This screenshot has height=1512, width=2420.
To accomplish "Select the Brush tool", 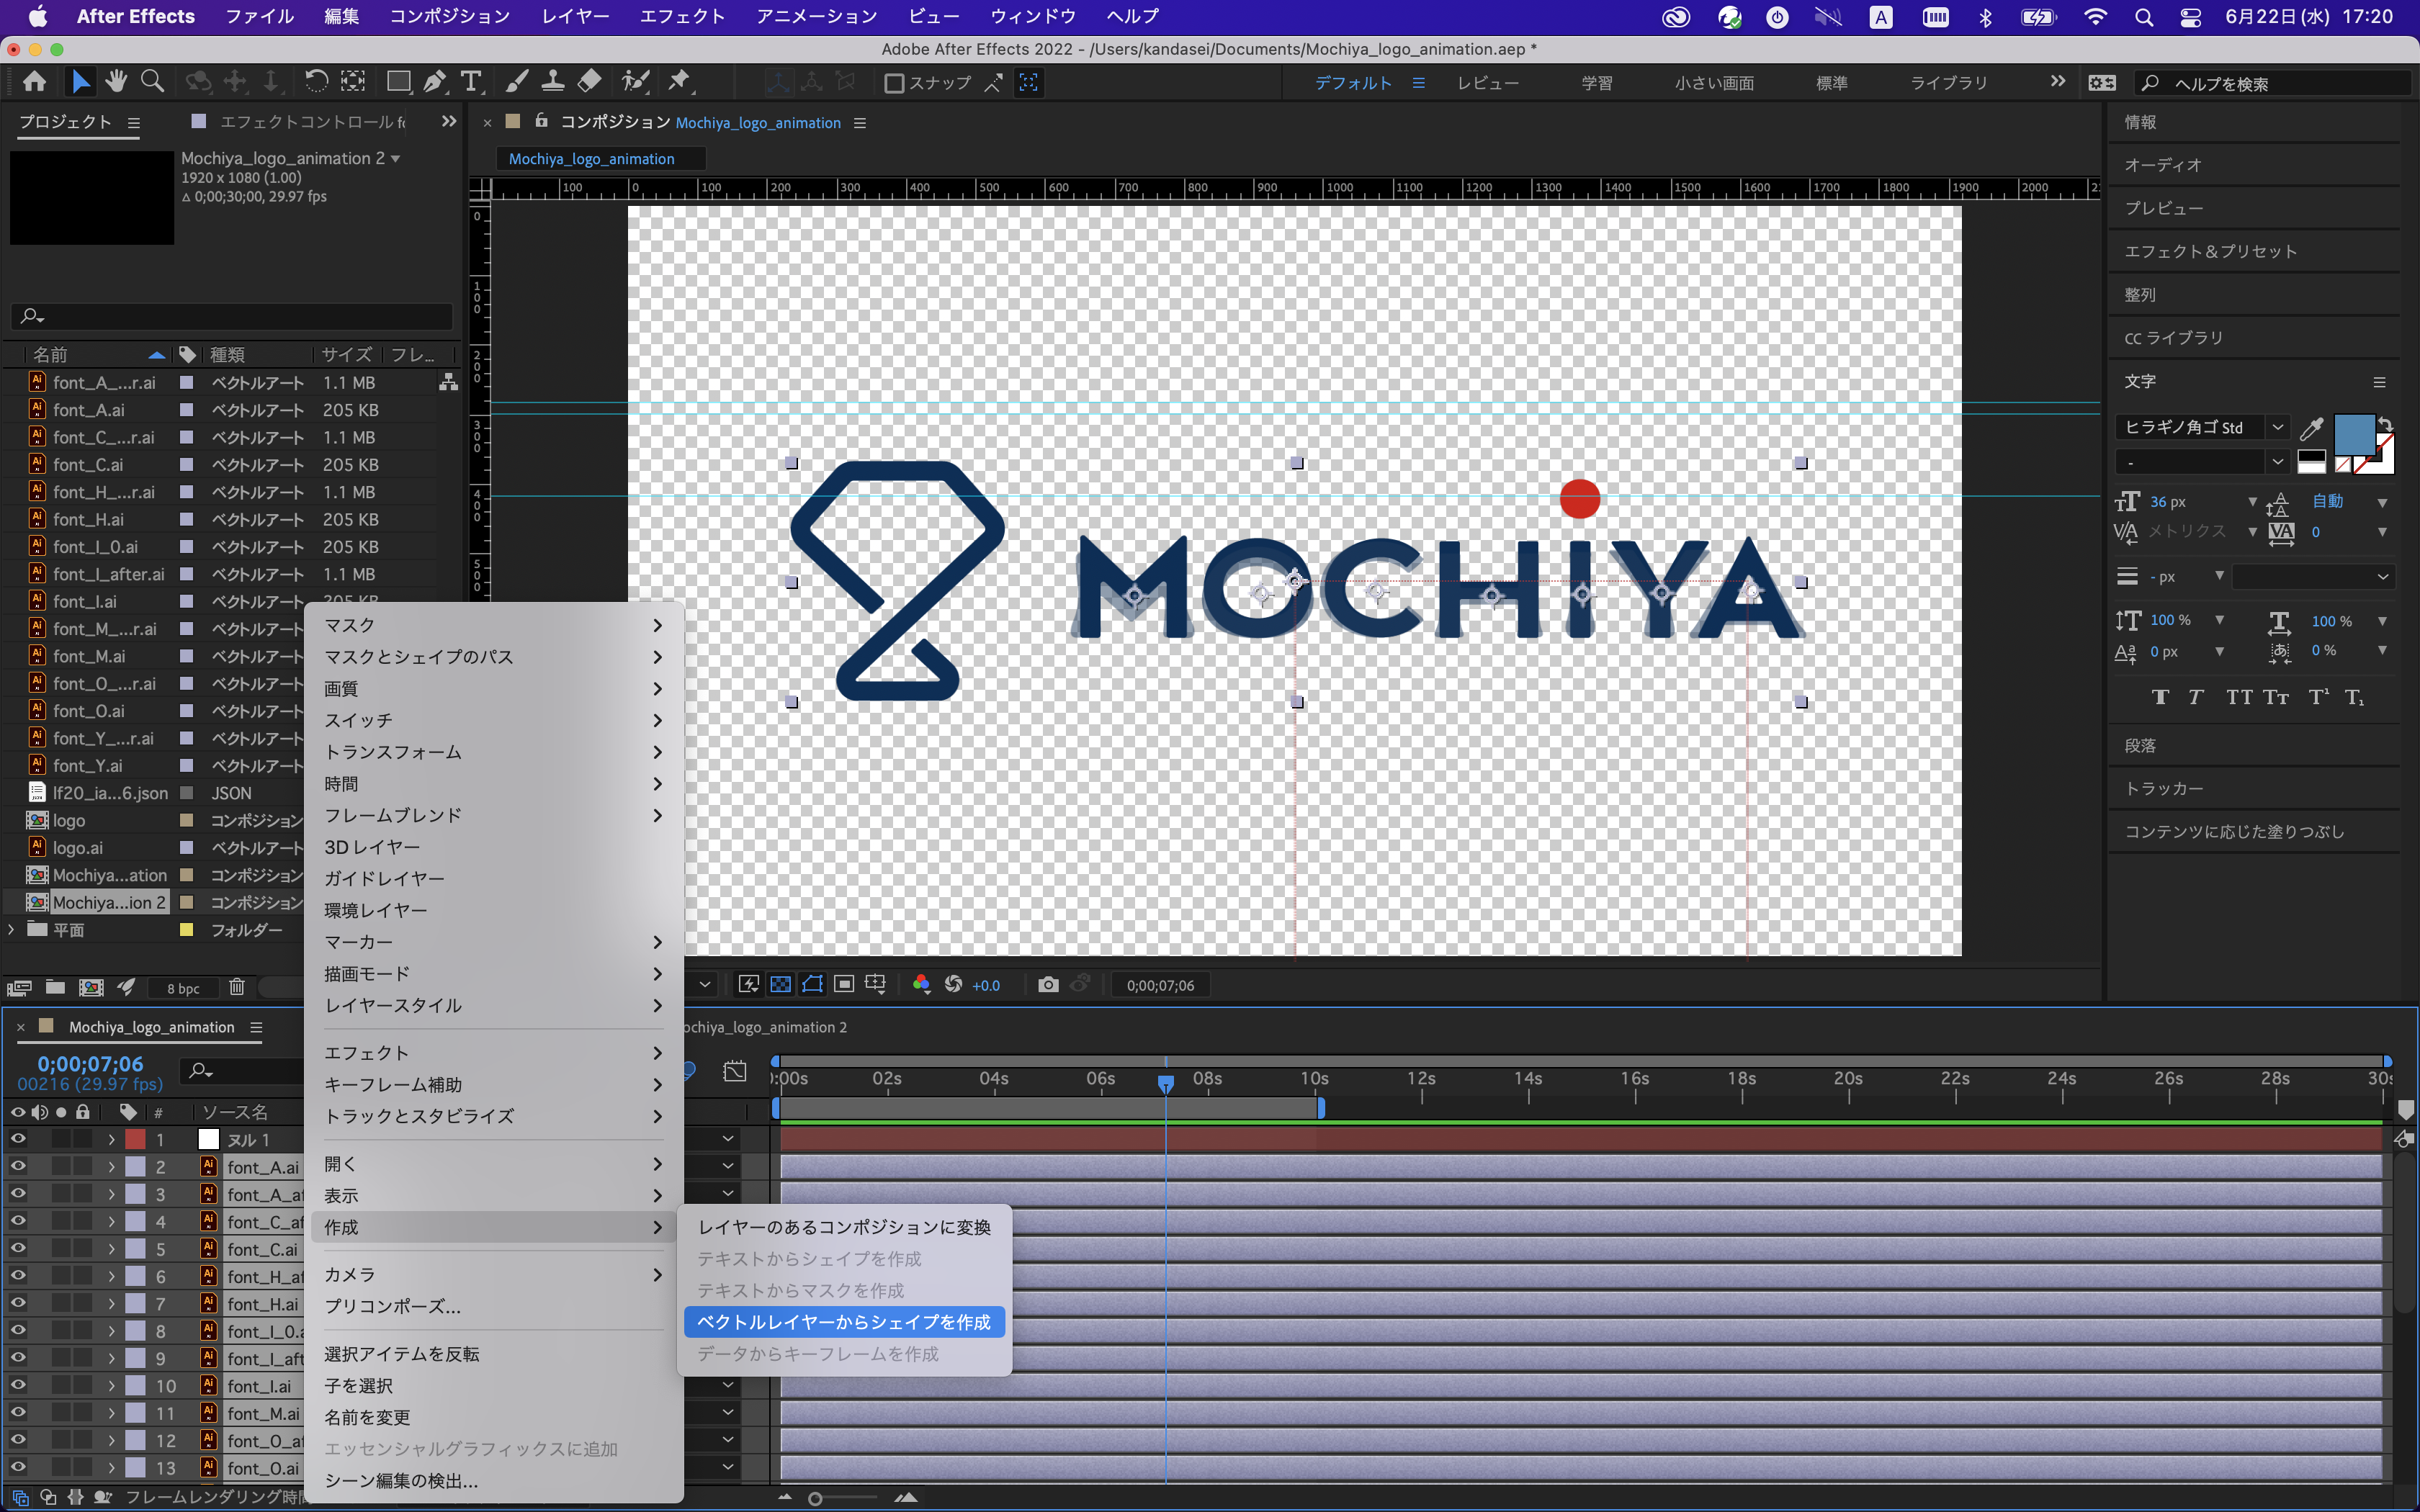I will 517,82.
